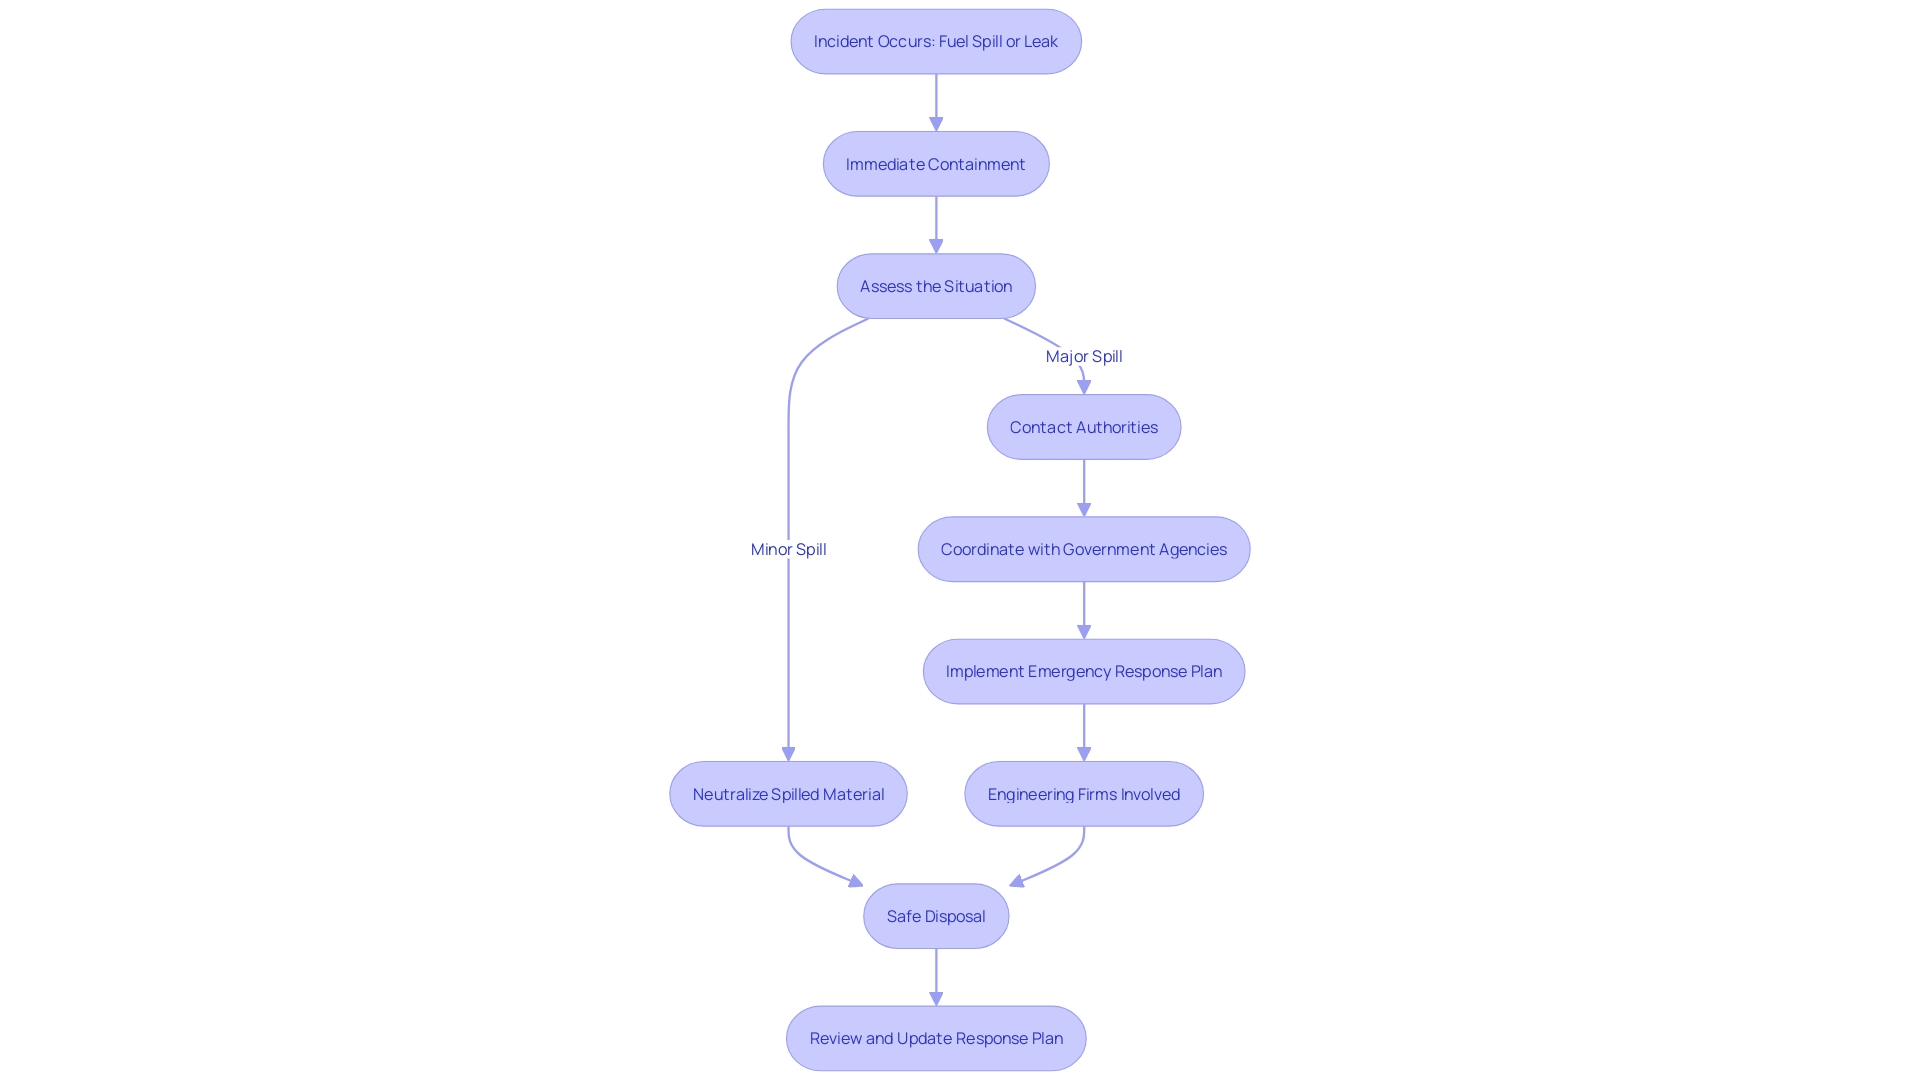Click the Neutralize Spilled Material node
This screenshot has width=1920, height=1080.
(x=787, y=793)
